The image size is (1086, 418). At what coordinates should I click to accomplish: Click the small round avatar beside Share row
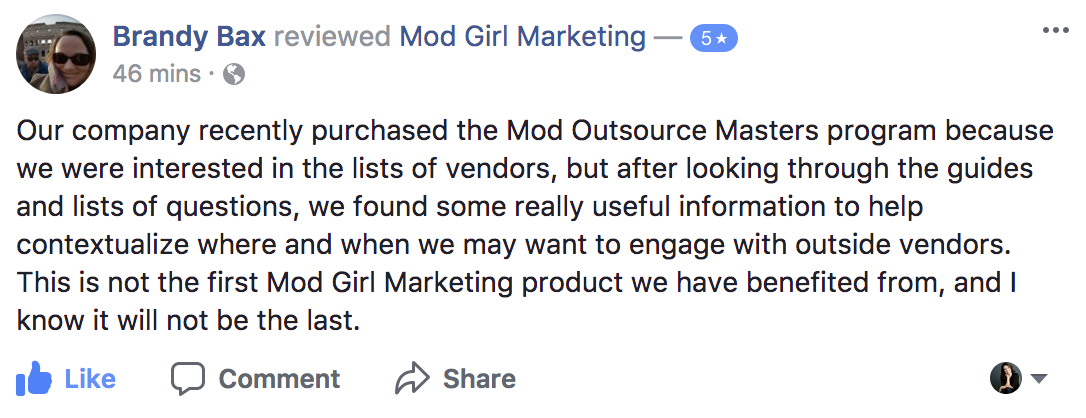click(1005, 378)
